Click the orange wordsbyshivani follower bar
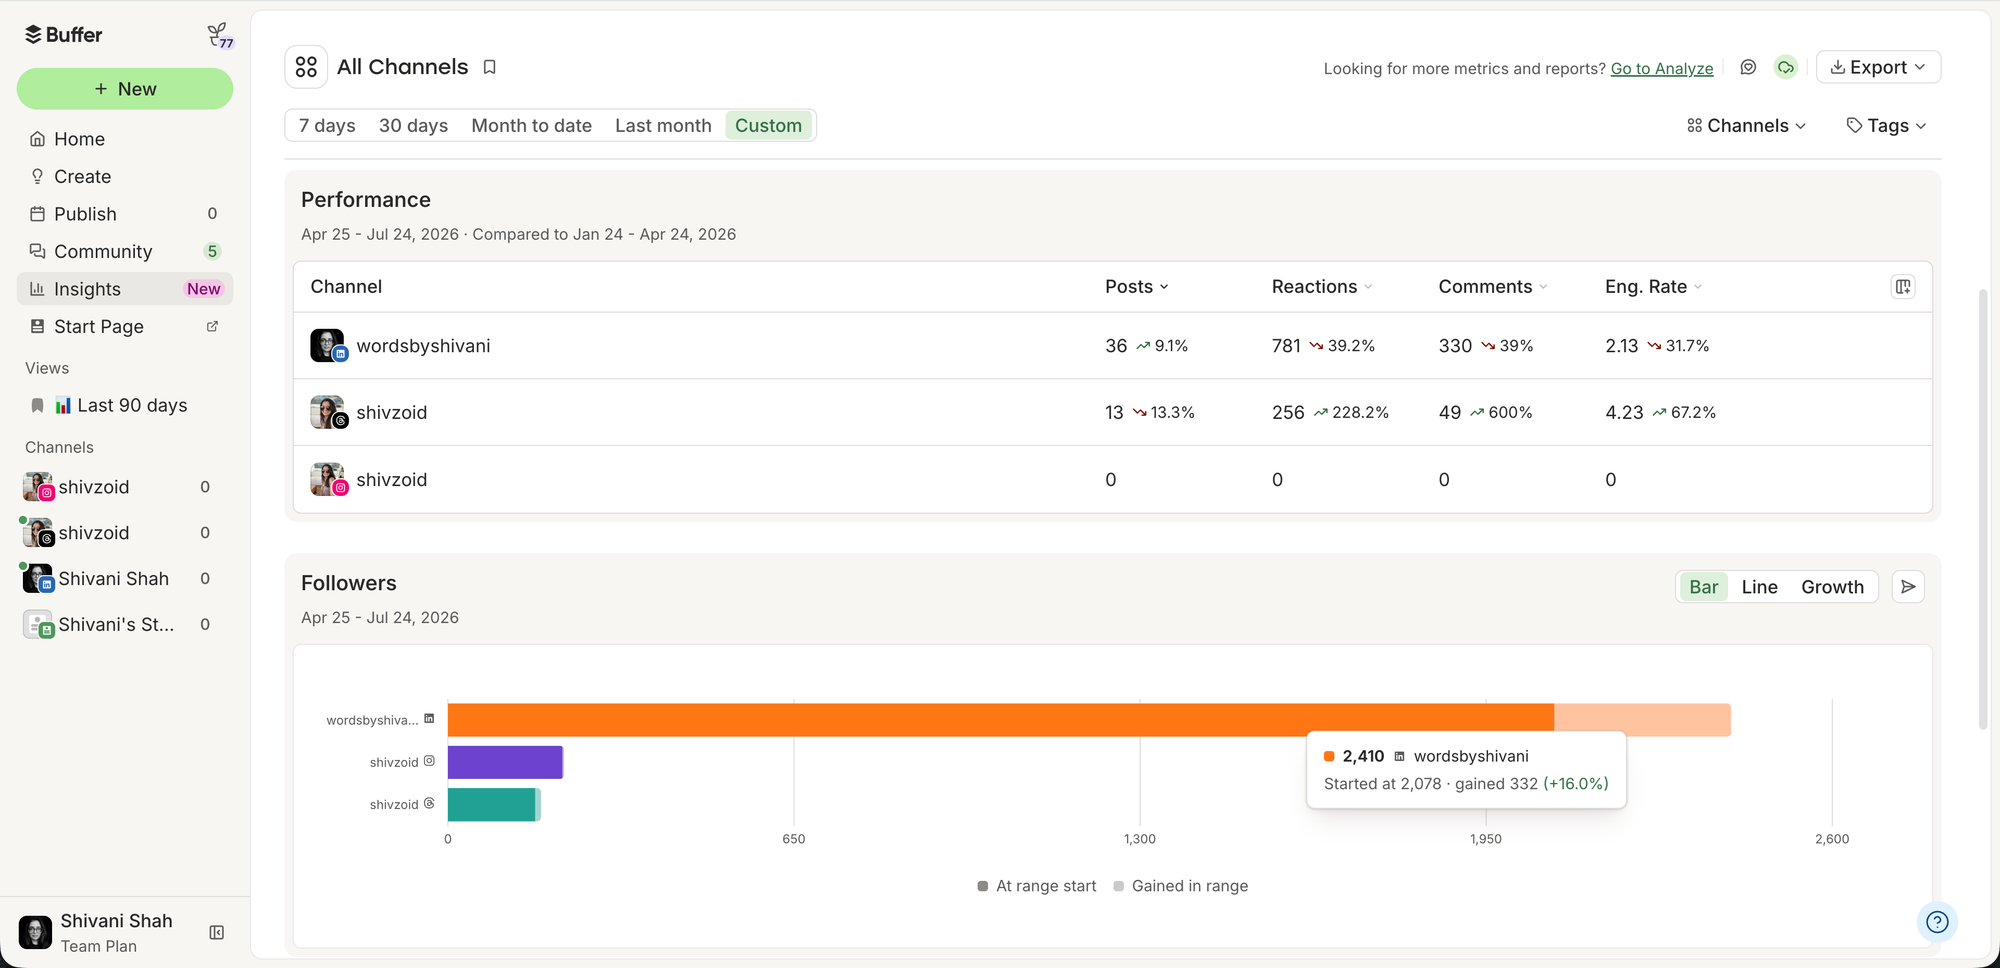The height and width of the screenshot is (968, 2000). click(x=1000, y=720)
